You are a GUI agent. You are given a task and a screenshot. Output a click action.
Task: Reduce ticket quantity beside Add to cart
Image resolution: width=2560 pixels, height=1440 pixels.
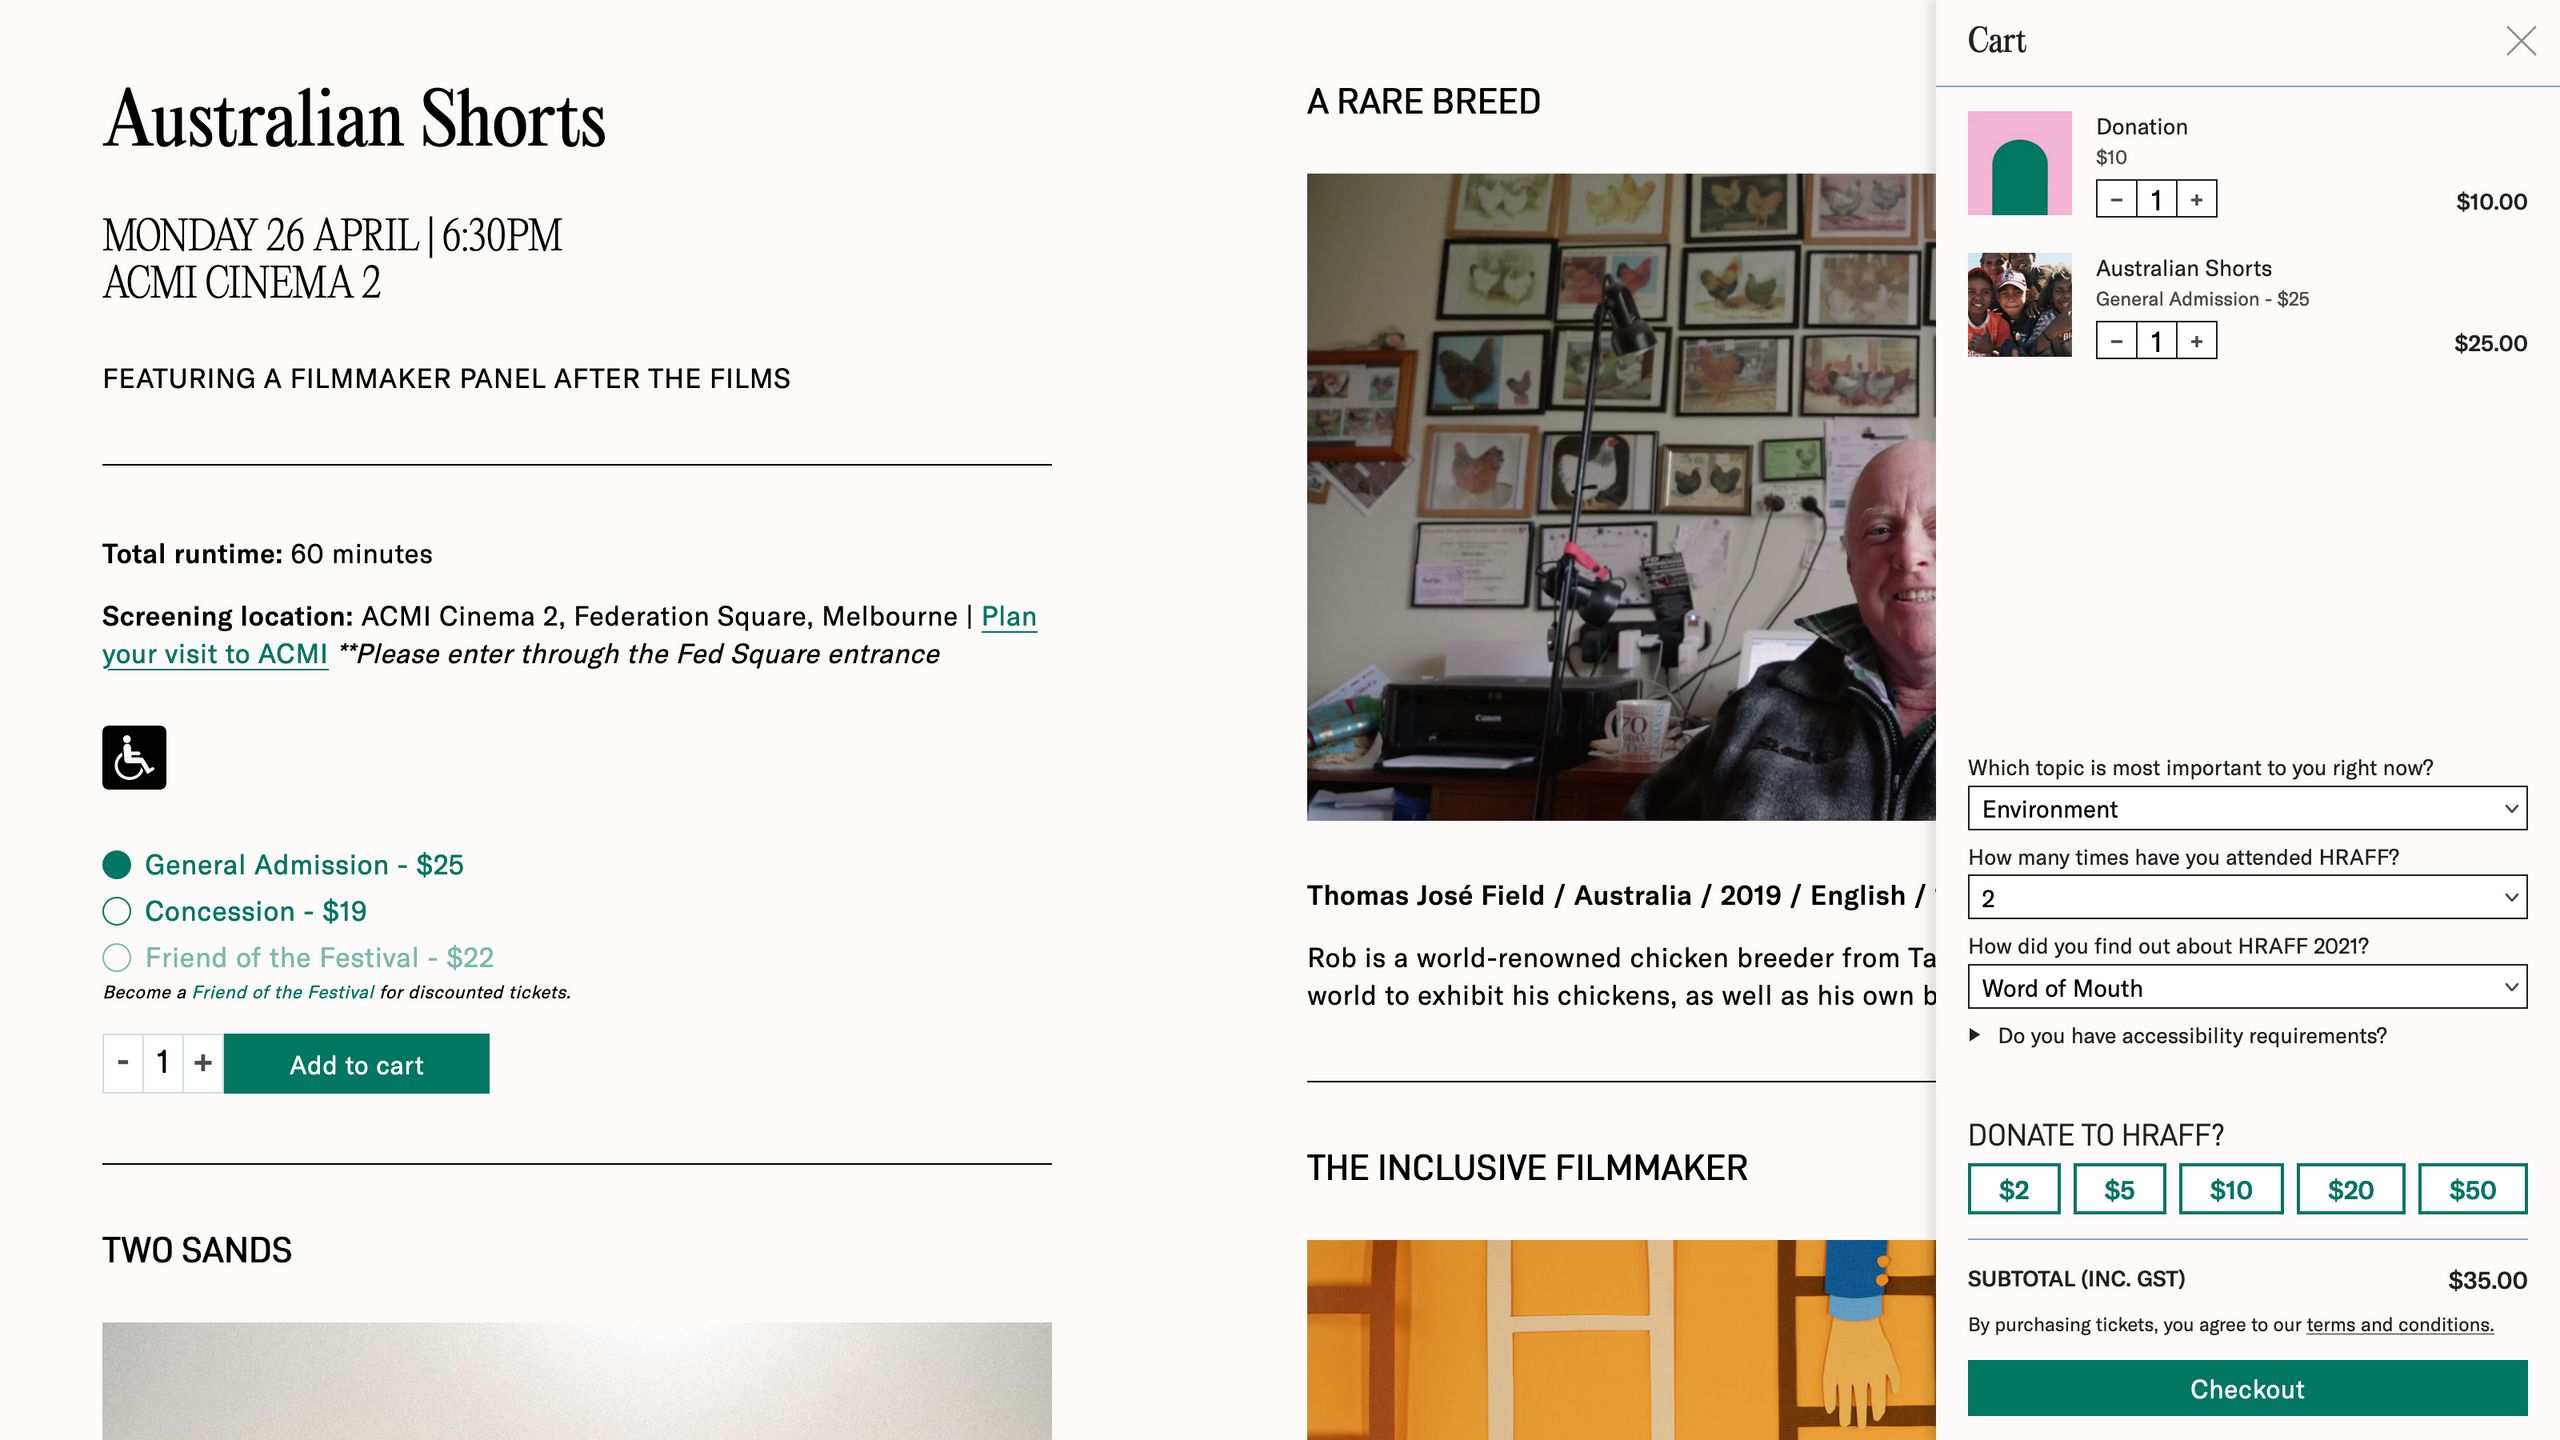[123, 1063]
